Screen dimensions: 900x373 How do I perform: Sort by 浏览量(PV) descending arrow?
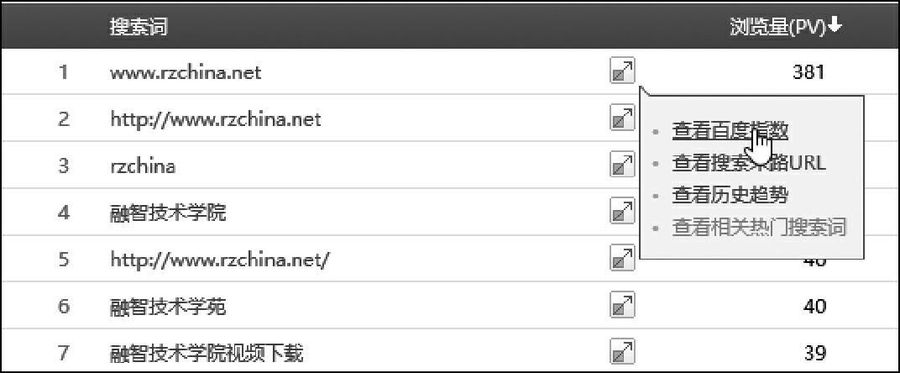tap(835, 25)
